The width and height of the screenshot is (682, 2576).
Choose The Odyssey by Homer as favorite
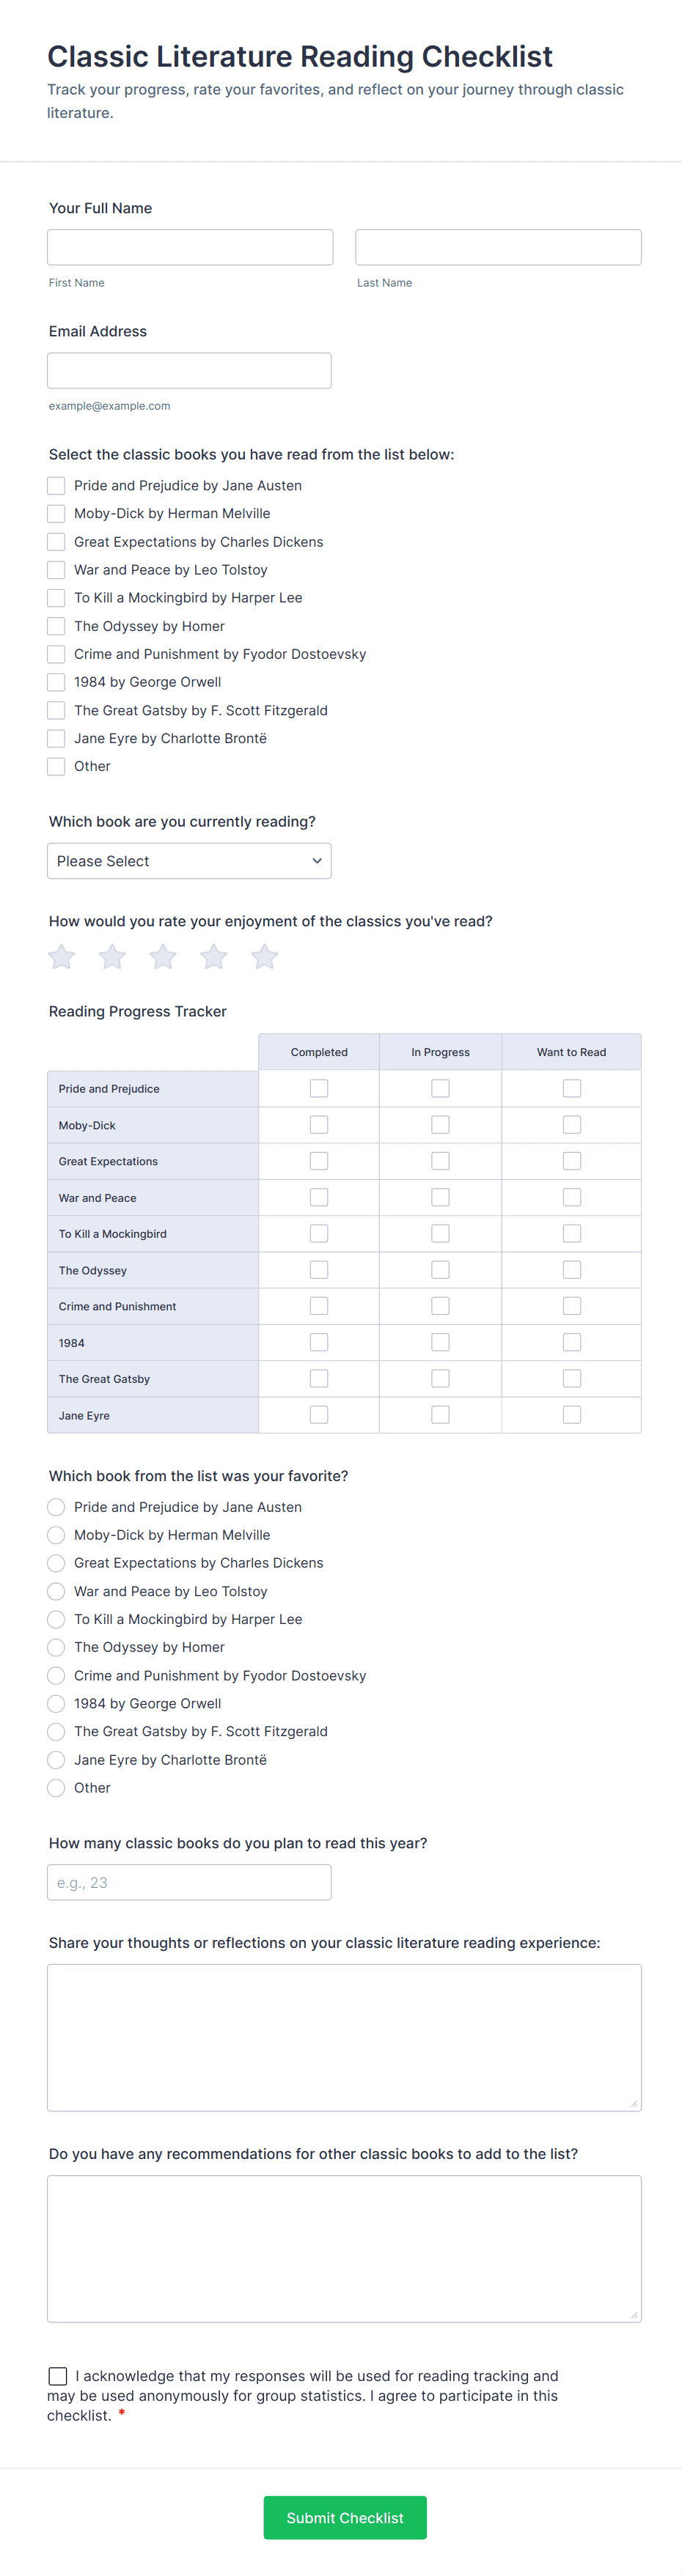[x=56, y=1647]
